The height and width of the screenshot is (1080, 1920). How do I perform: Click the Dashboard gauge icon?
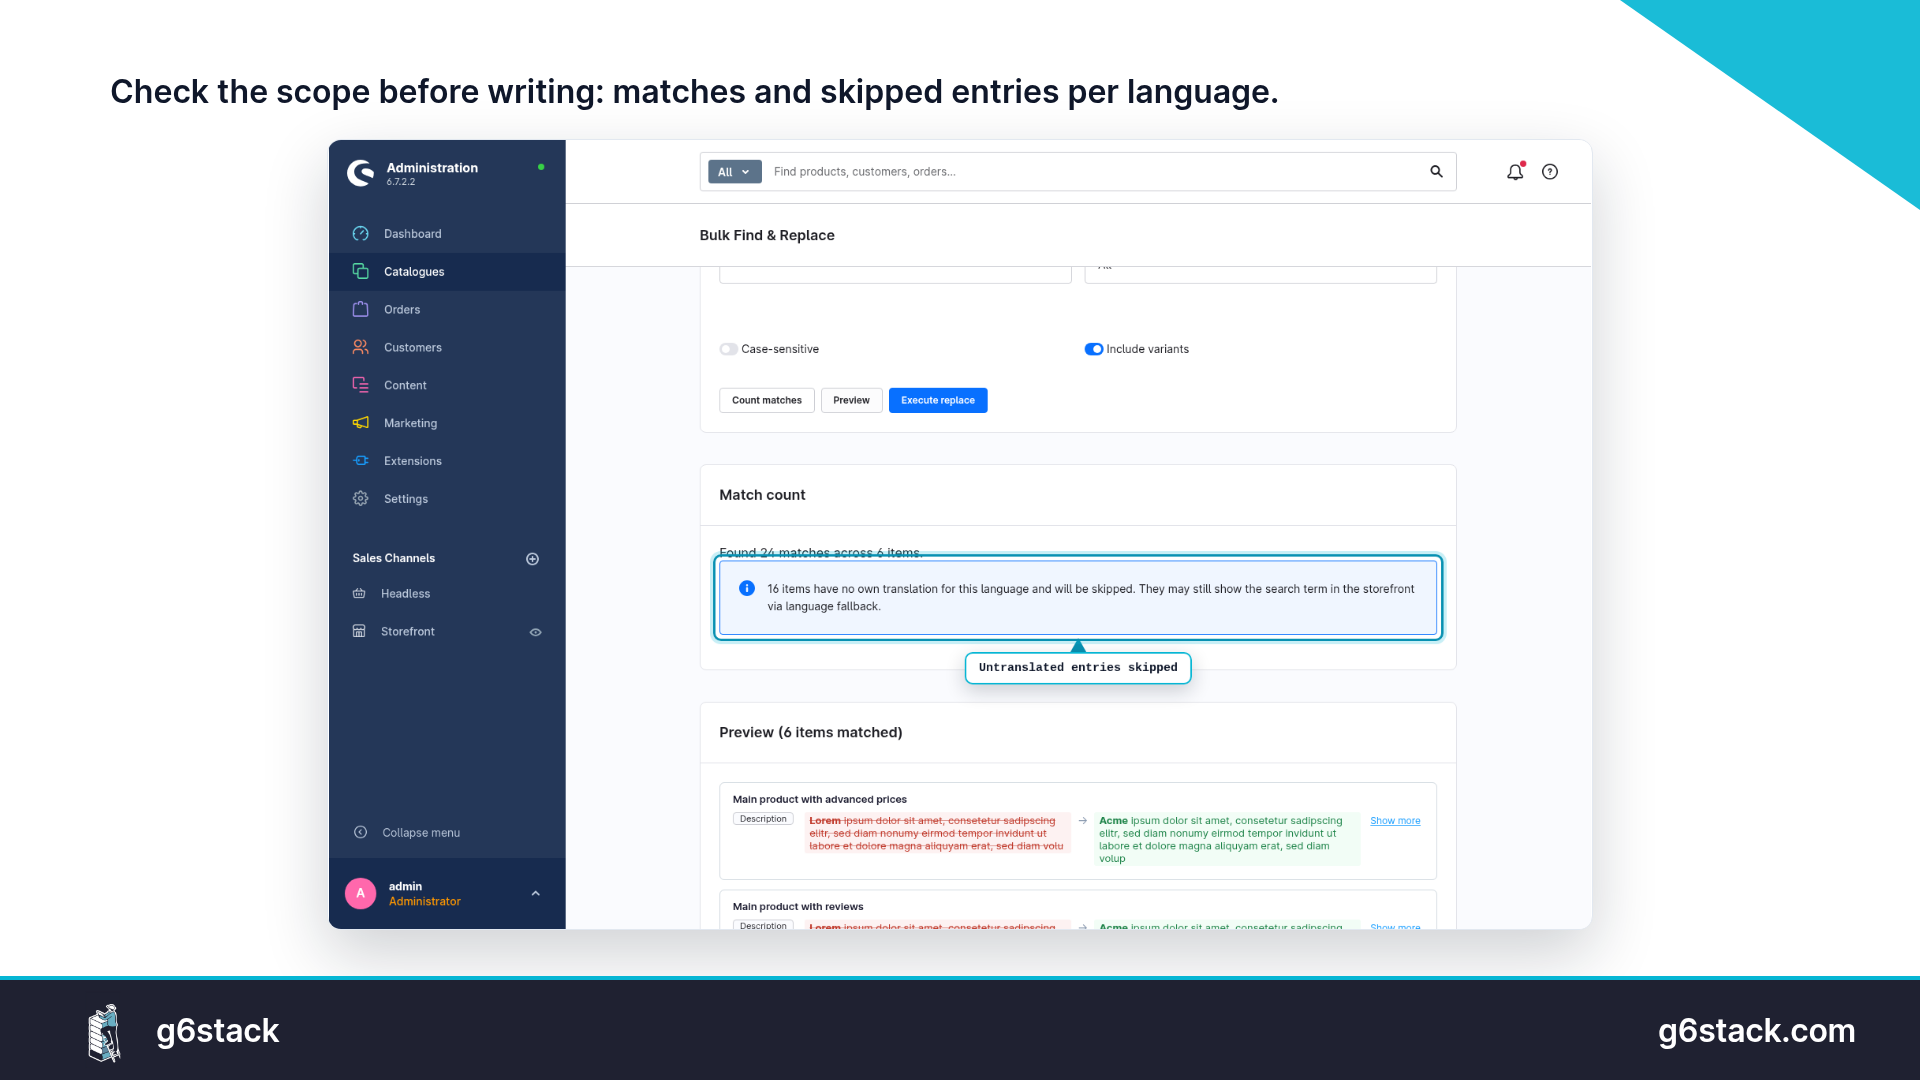point(361,234)
